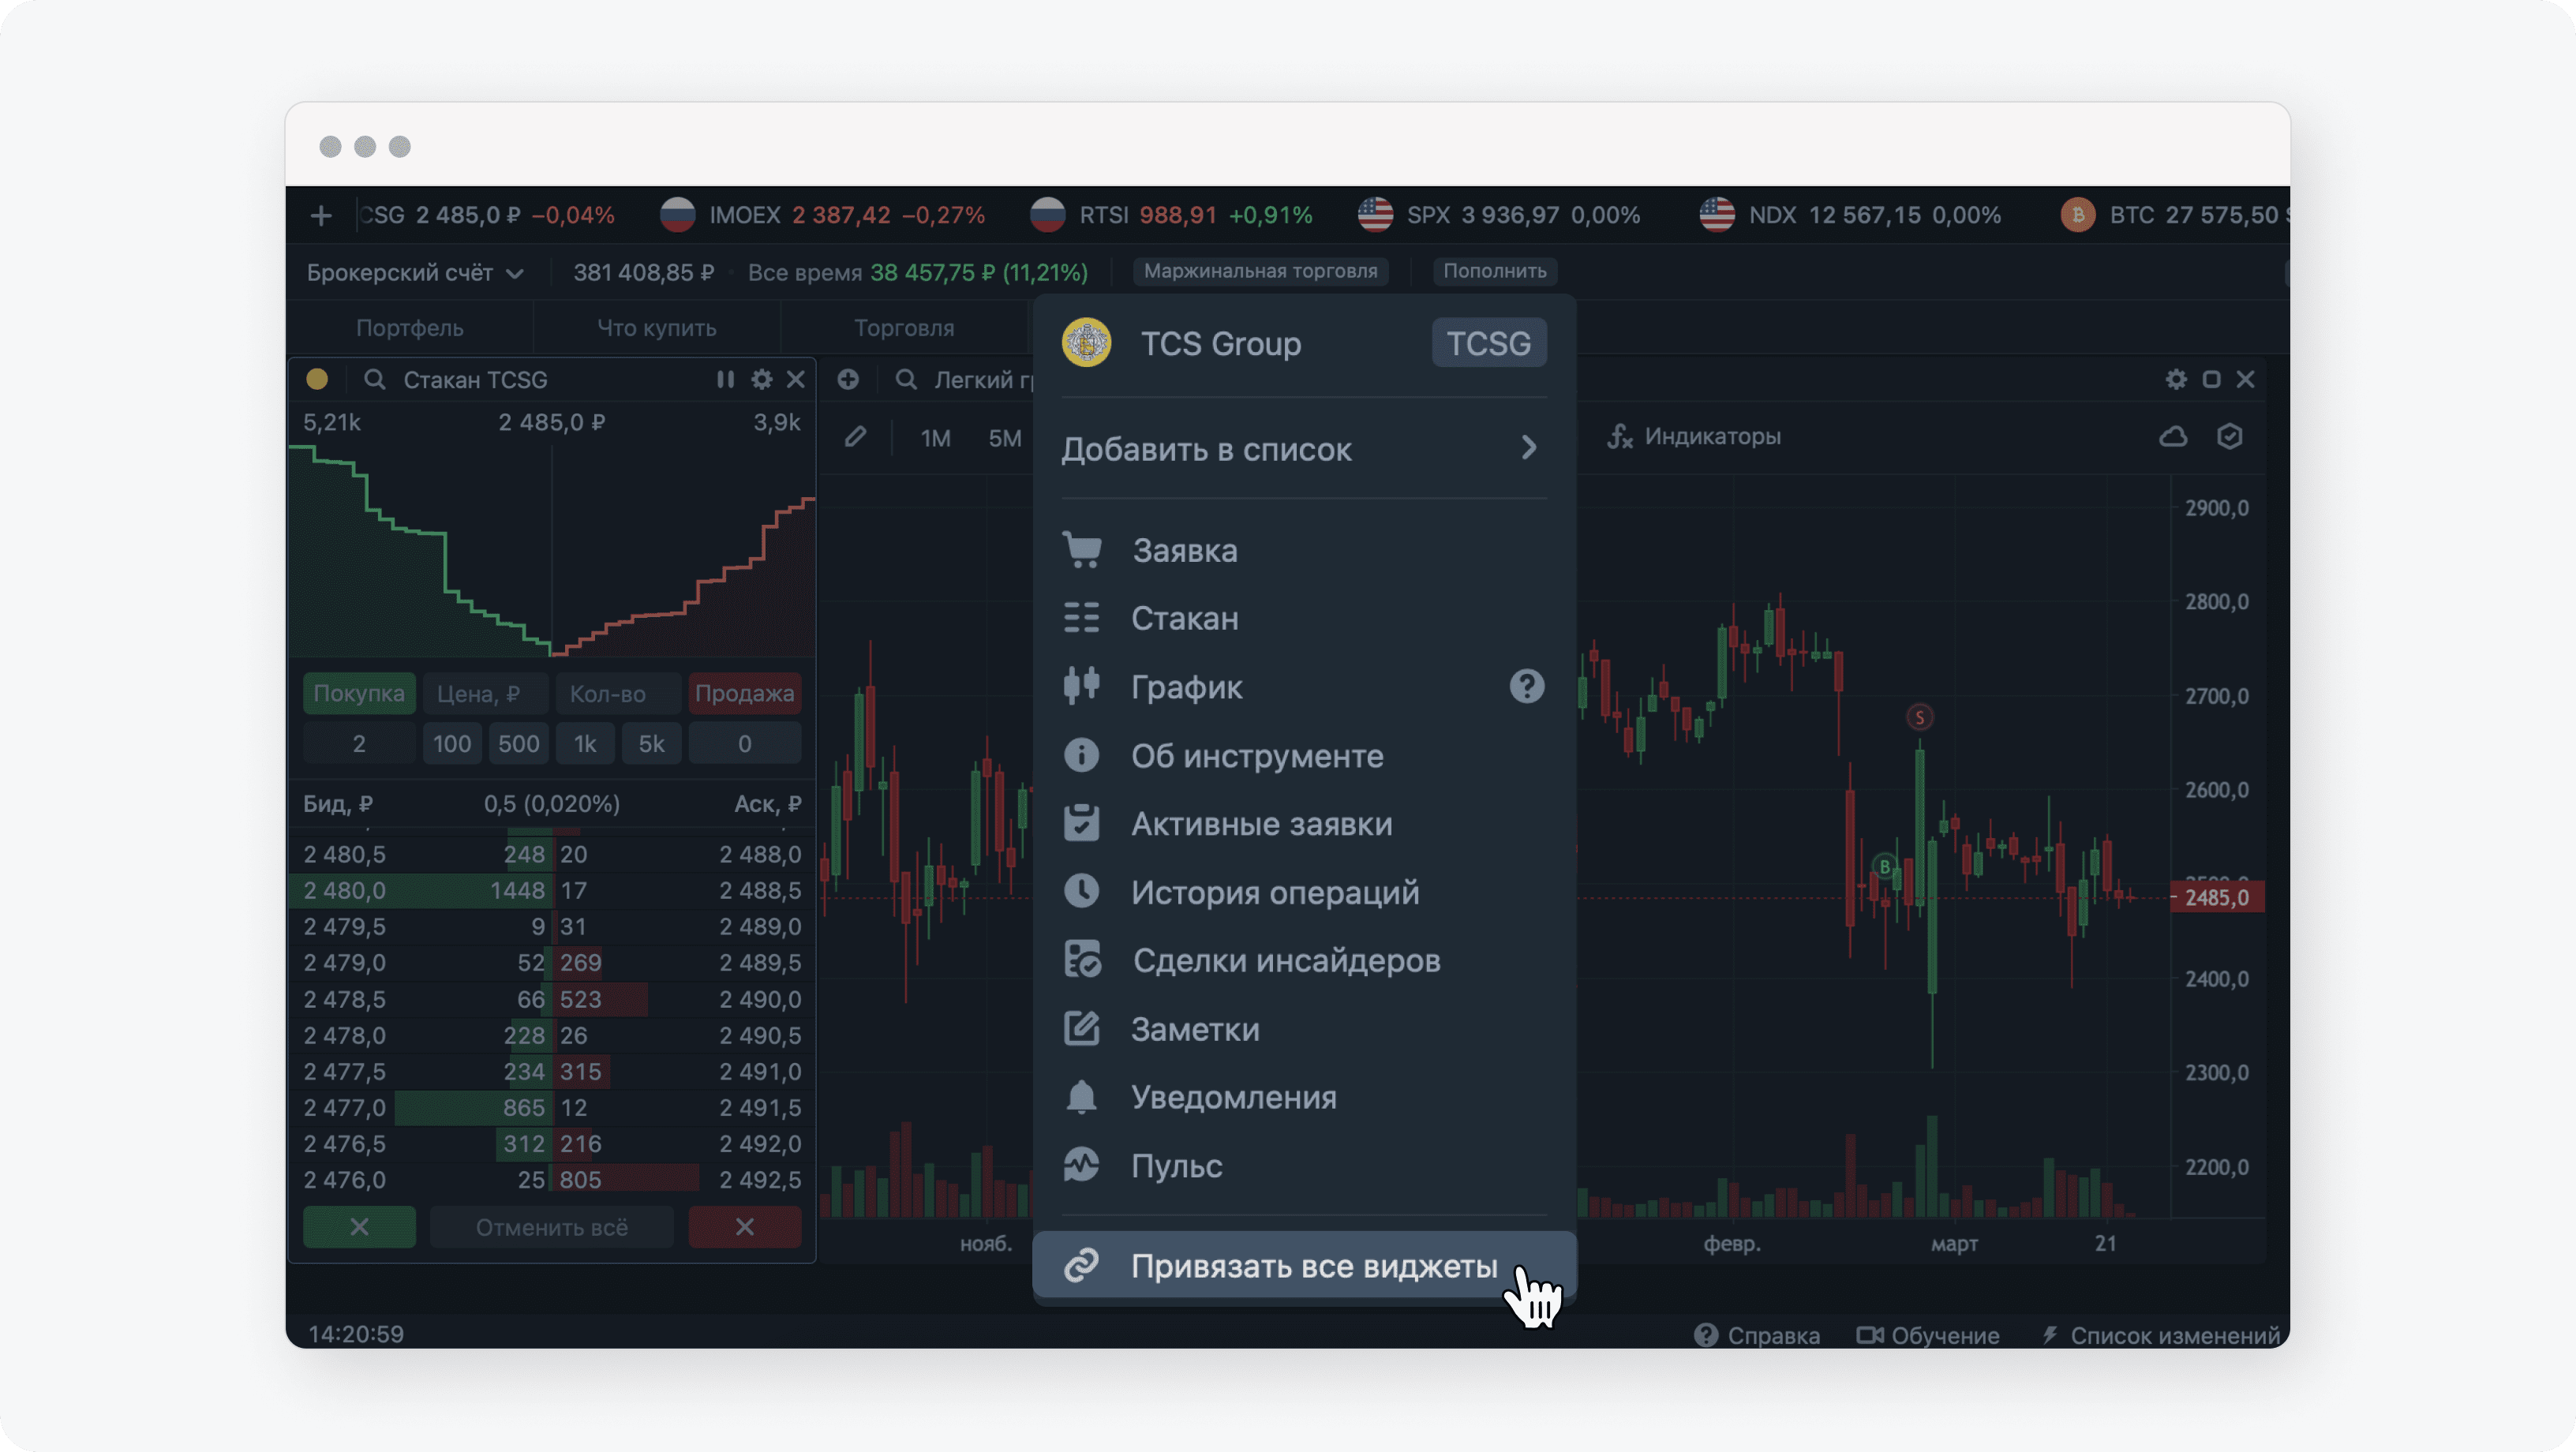Switch to the Портфель tab
Viewport: 2576px width, 1452px height.
(409, 328)
